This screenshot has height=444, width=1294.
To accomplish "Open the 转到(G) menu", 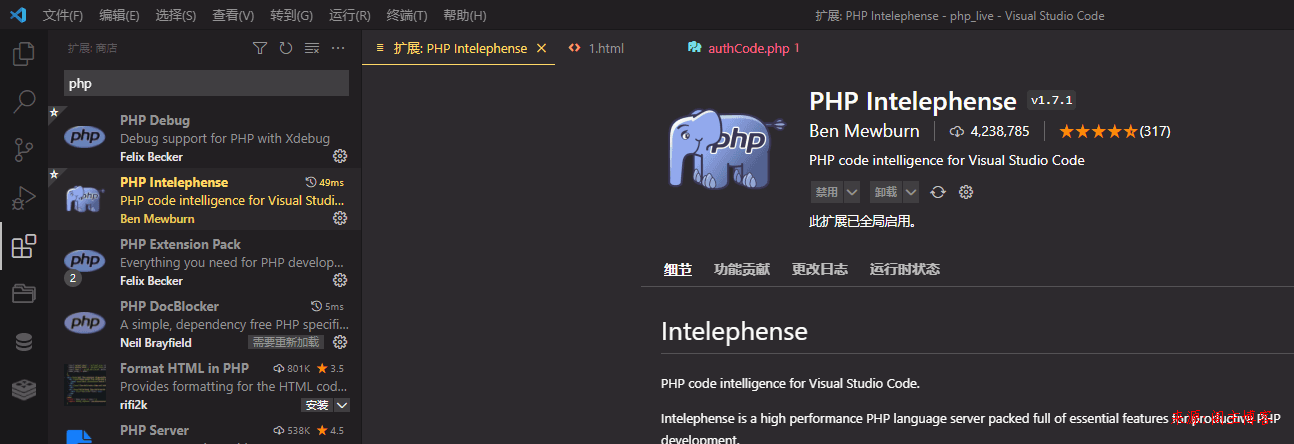I will pyautogui.click(x=291, y=16).
